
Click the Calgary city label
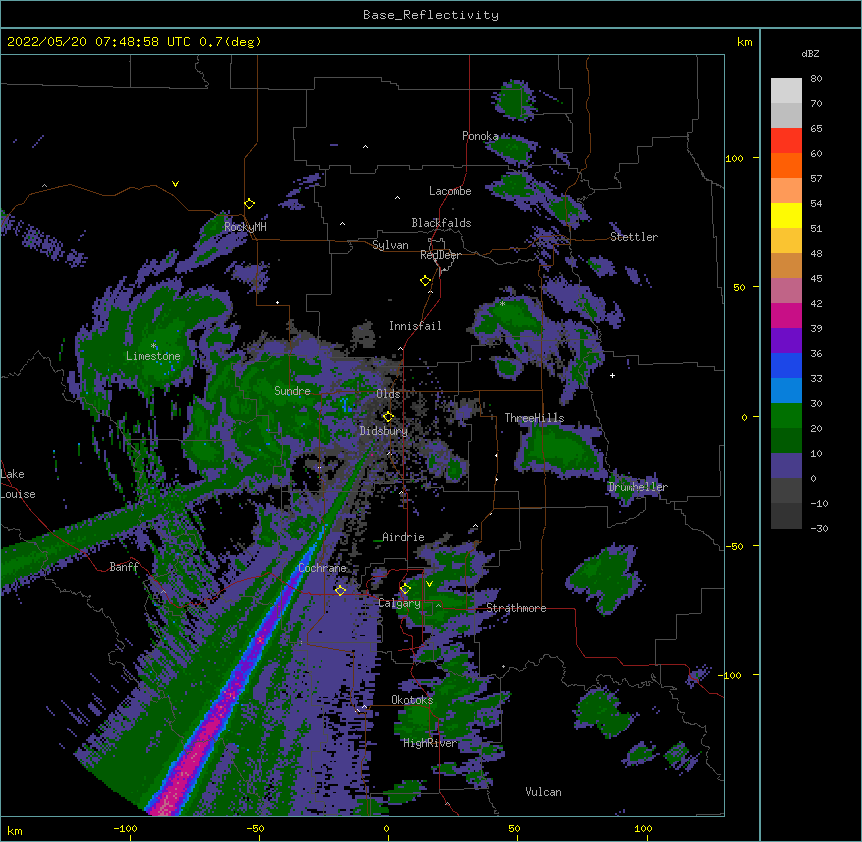(399, 603)
